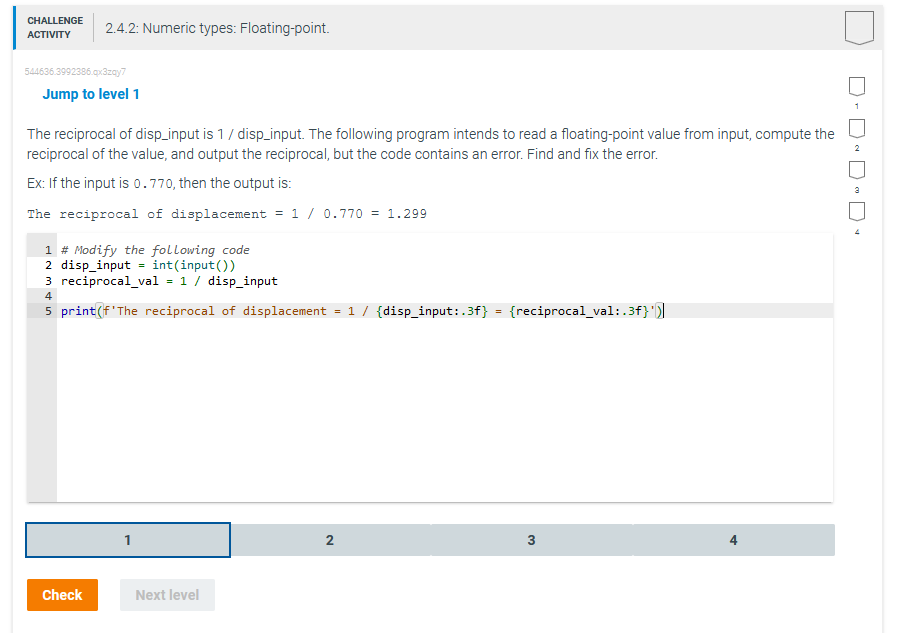
Task: Switch to level 2 tab
Action: point(330,540)
